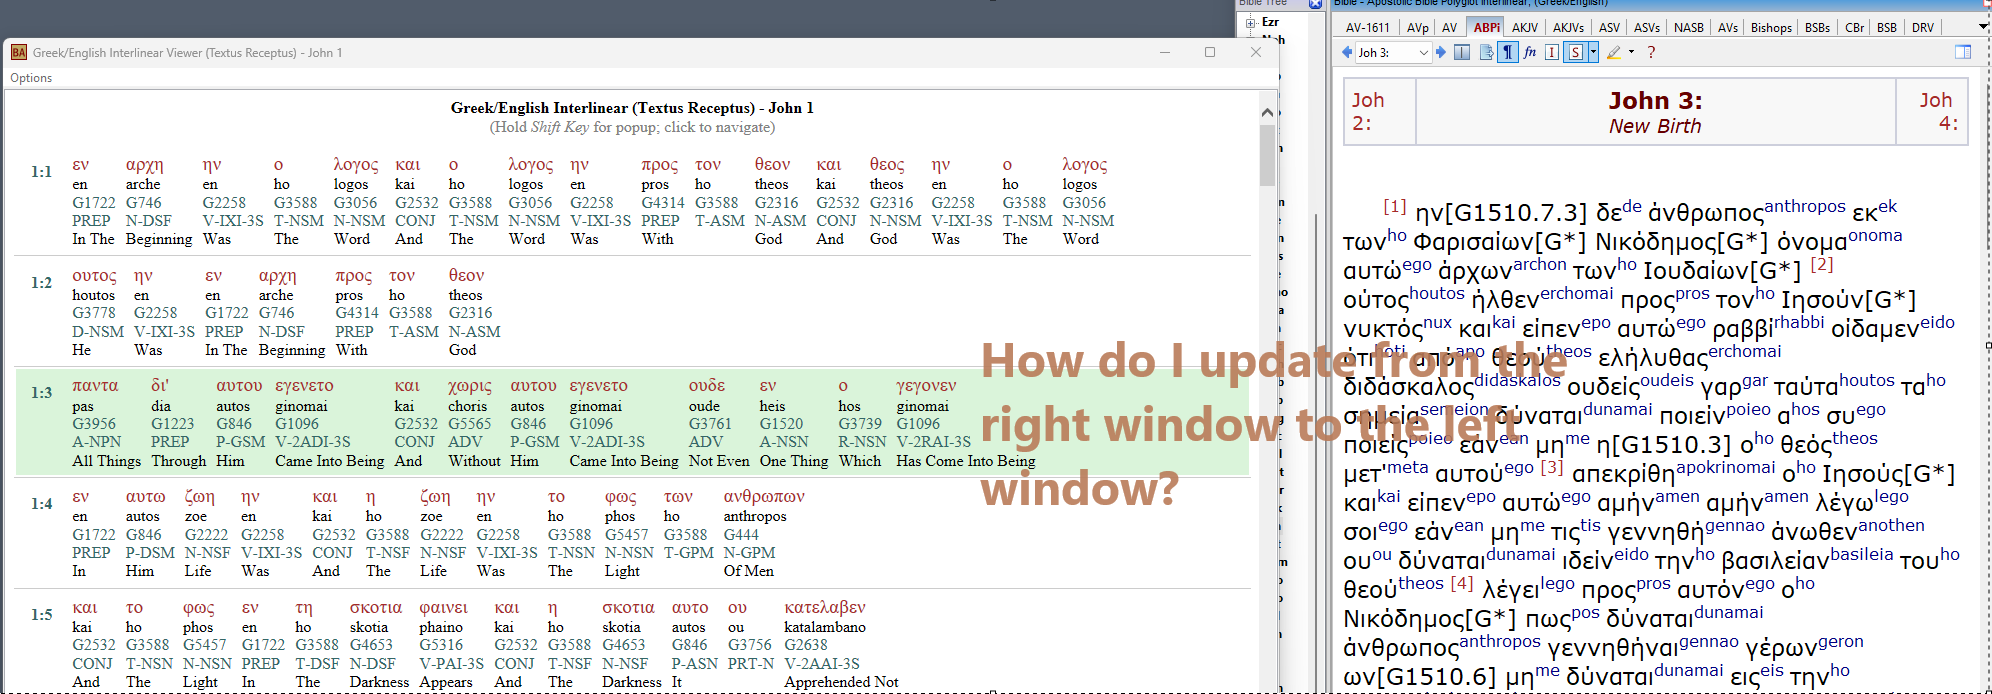Screen dimensions: 1992x694
Task: Click verse reference 1:1 in the interlinear
Action: [x=41, y=171]
